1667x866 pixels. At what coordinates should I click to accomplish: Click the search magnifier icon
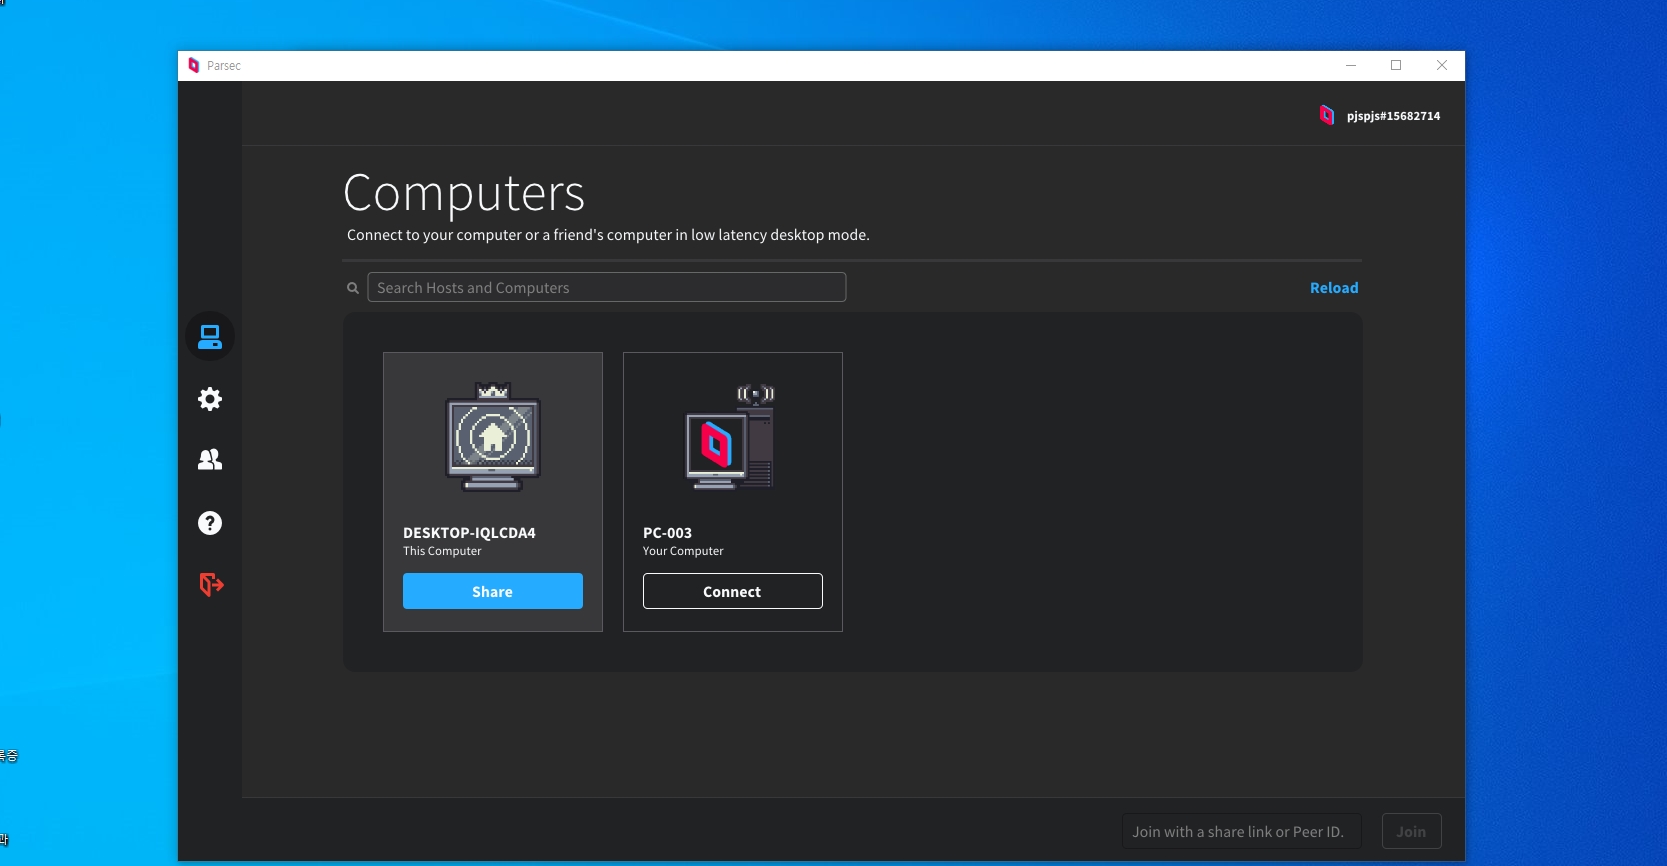353,288
